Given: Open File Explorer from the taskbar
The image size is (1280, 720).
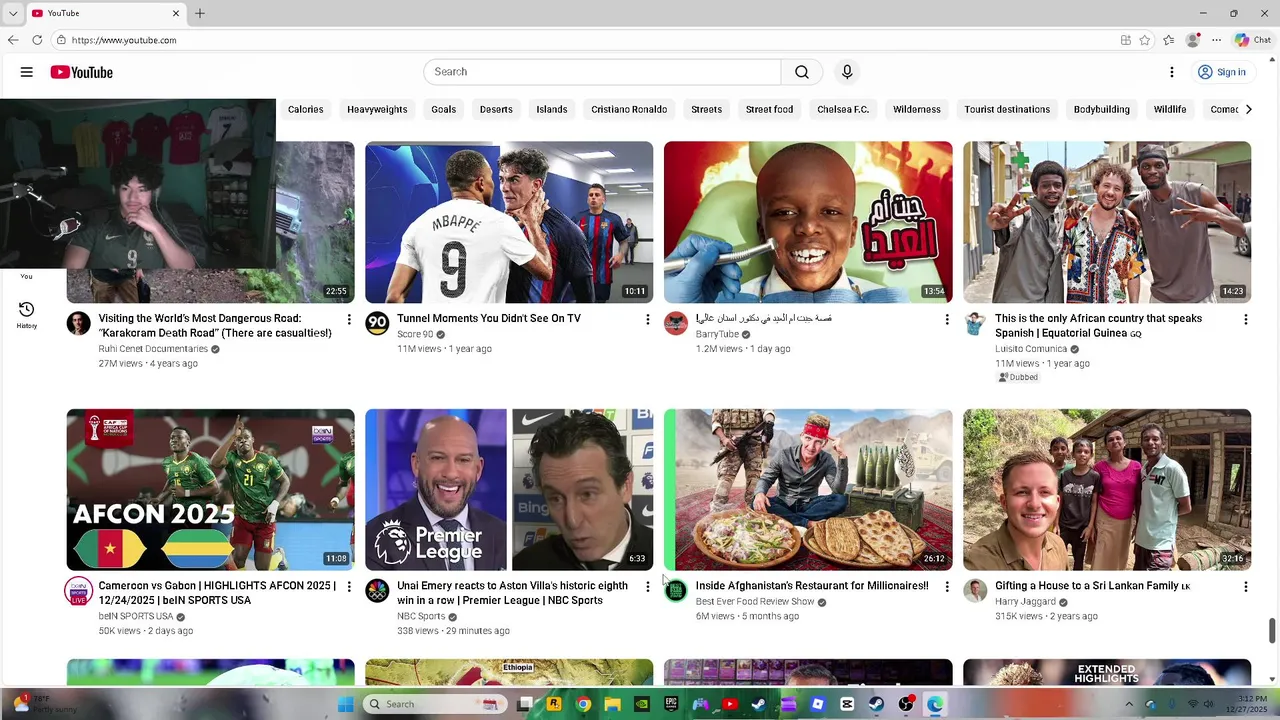Looking at the screenshot, I should coord(612,704).
